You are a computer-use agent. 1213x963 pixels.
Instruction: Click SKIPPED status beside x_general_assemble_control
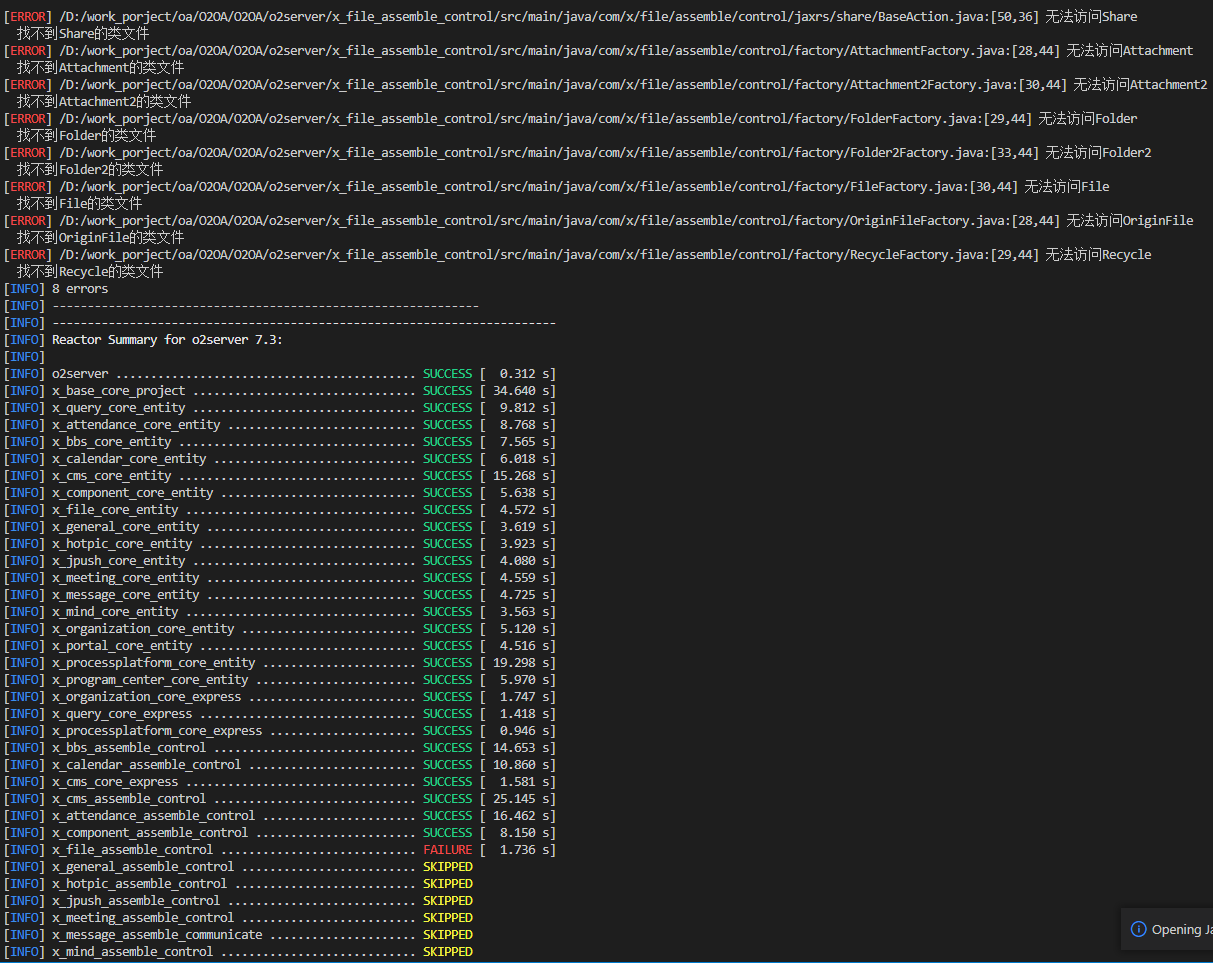pos(447,867)
